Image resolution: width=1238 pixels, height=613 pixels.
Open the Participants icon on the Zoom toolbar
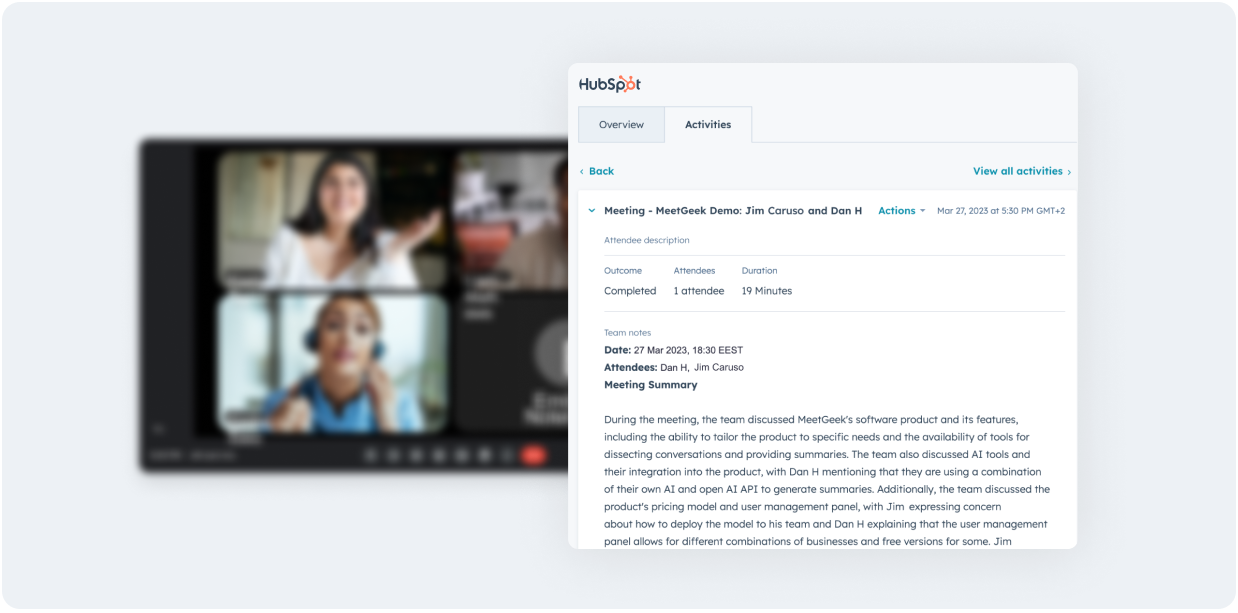414,454
